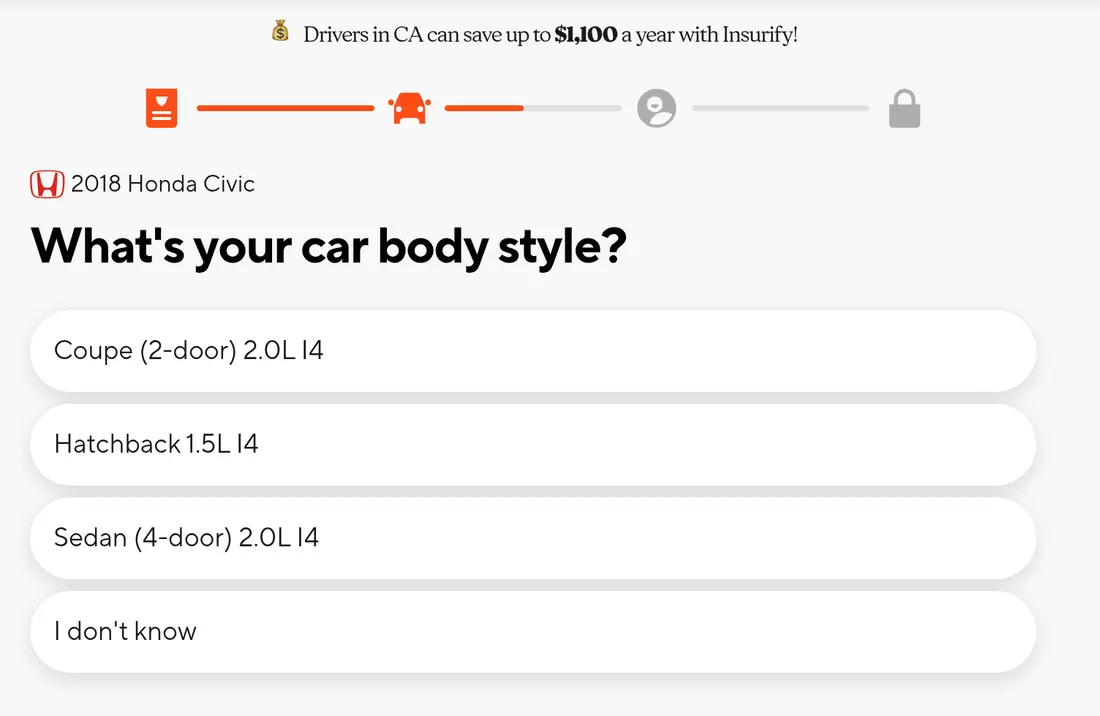
Task: Click the 2018 Honda Civic label
Action: point(163,184)
